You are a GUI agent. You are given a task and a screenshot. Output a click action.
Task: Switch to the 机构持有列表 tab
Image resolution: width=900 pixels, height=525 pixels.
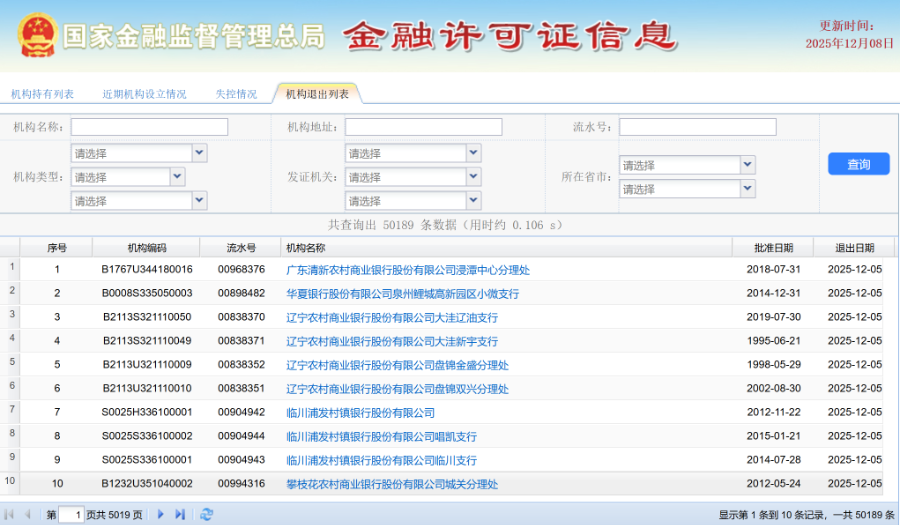[43, 94]
